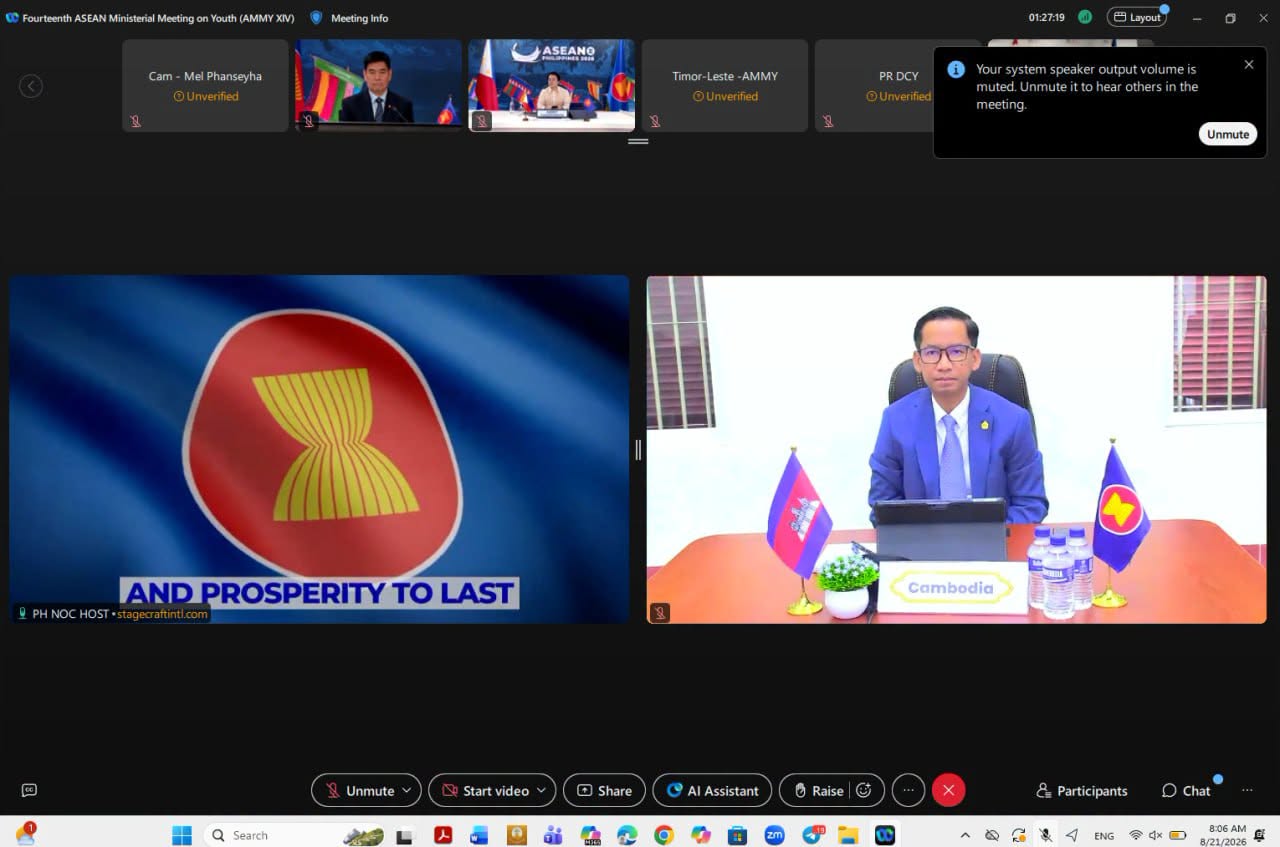The image size is (1280, 847).
Task: Click muted mic icon on Timor-Leste -AMMY tile
Action: pyautogui.click(x=655, y=121)
